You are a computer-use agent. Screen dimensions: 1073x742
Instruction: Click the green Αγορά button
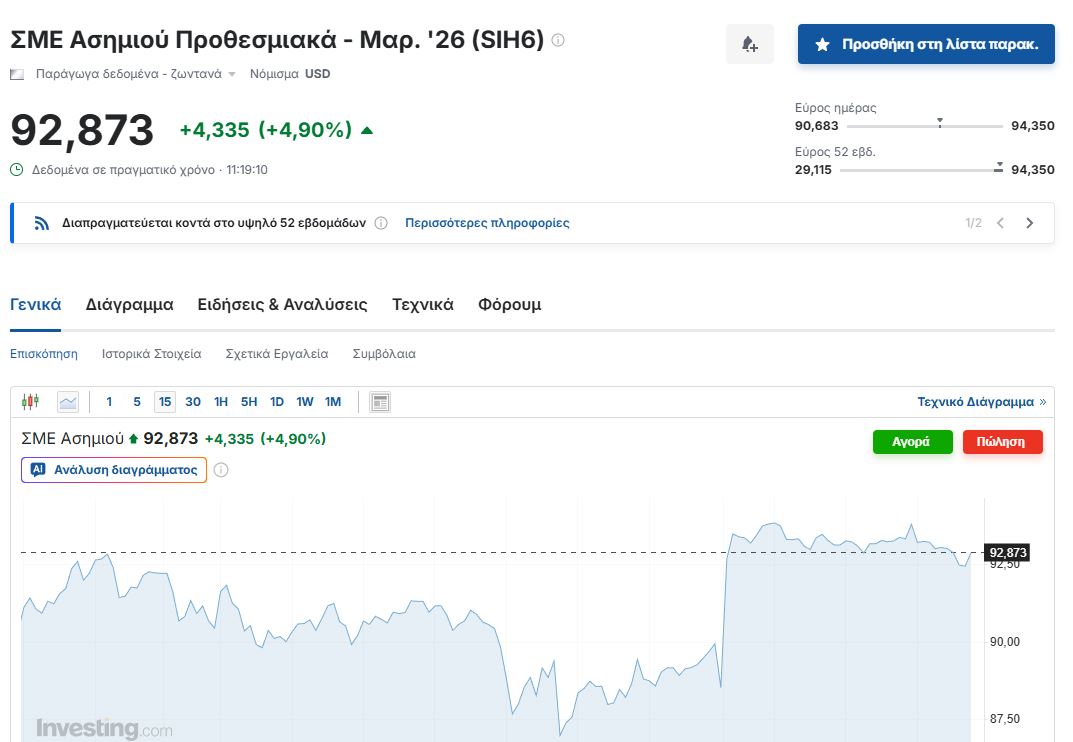point(912,442)
